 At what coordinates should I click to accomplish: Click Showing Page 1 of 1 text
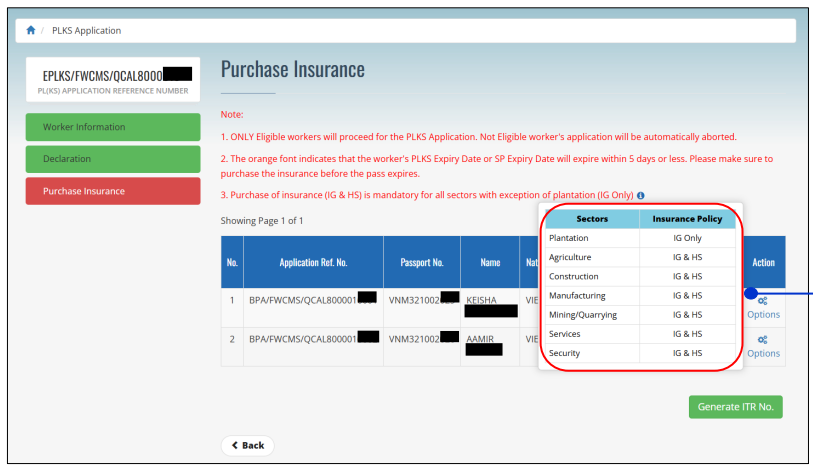point(262,221)
